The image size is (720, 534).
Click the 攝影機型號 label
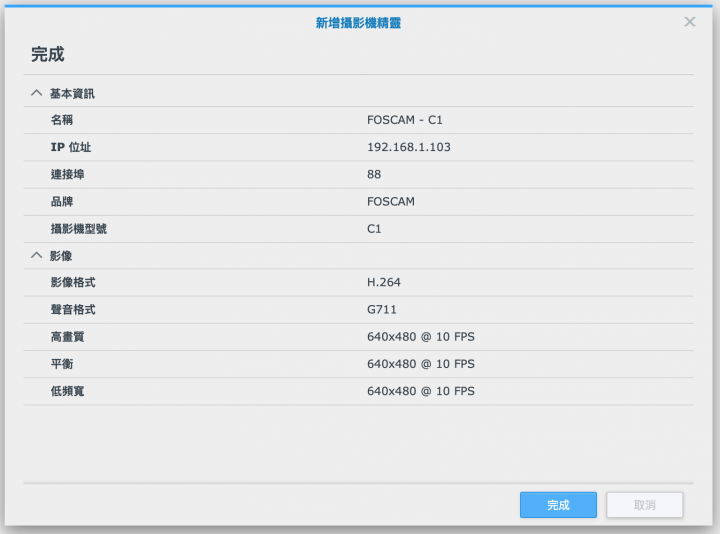79,228
